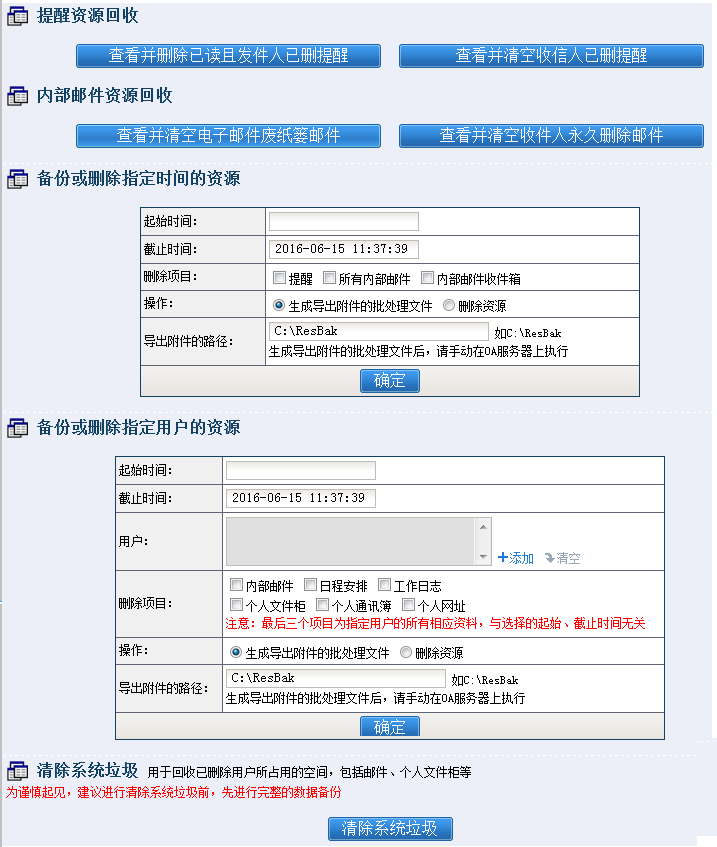Click the 用户: label

tap(133, 541)
